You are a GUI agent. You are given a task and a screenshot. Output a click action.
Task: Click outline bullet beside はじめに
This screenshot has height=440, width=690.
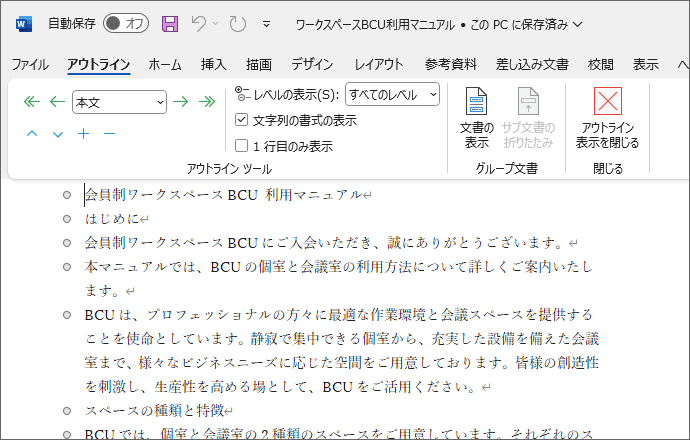(x=67, y=219)
